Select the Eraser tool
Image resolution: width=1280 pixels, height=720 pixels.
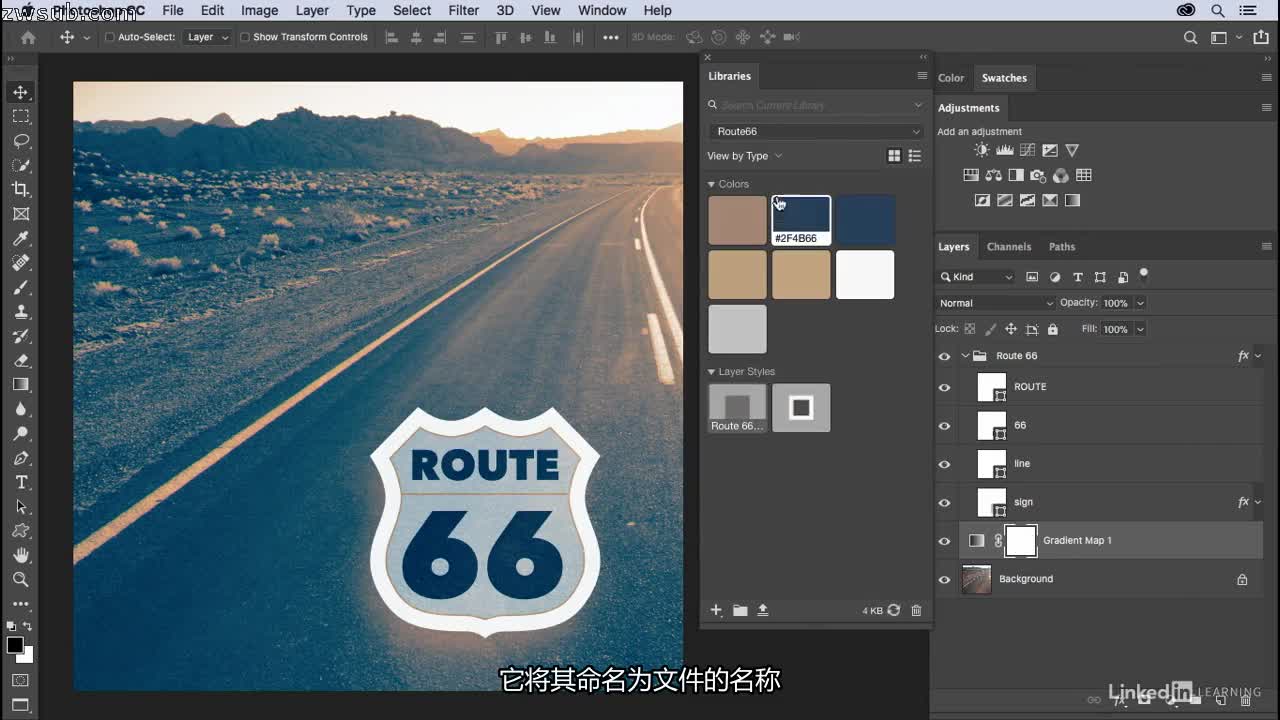pyautogui.click(x=21, y=360)
